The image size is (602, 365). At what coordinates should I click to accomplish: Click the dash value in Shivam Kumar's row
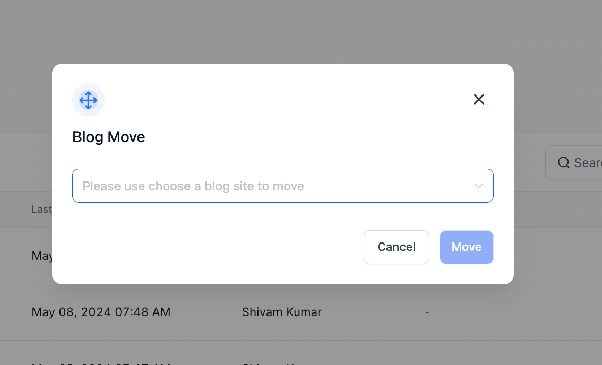[427, 312]
